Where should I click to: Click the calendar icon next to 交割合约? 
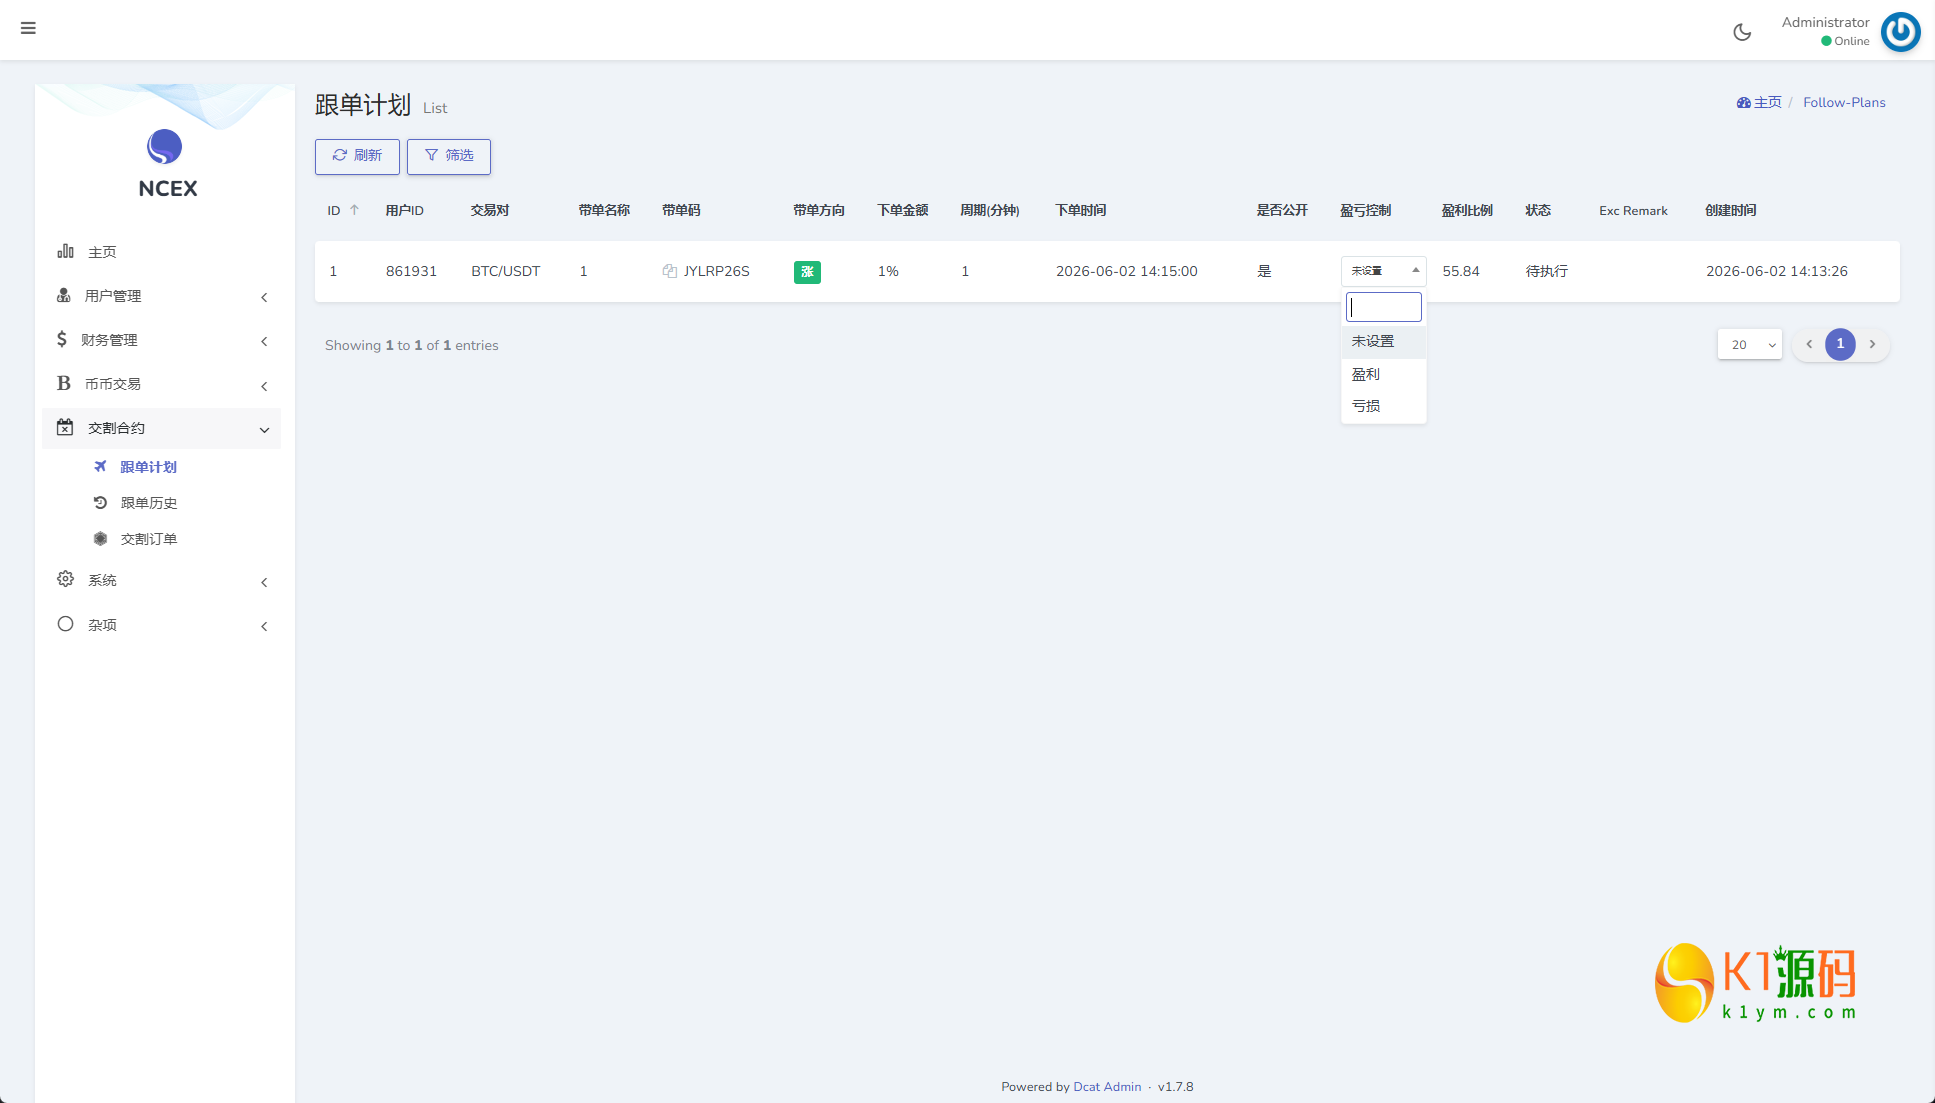[65, 427]
